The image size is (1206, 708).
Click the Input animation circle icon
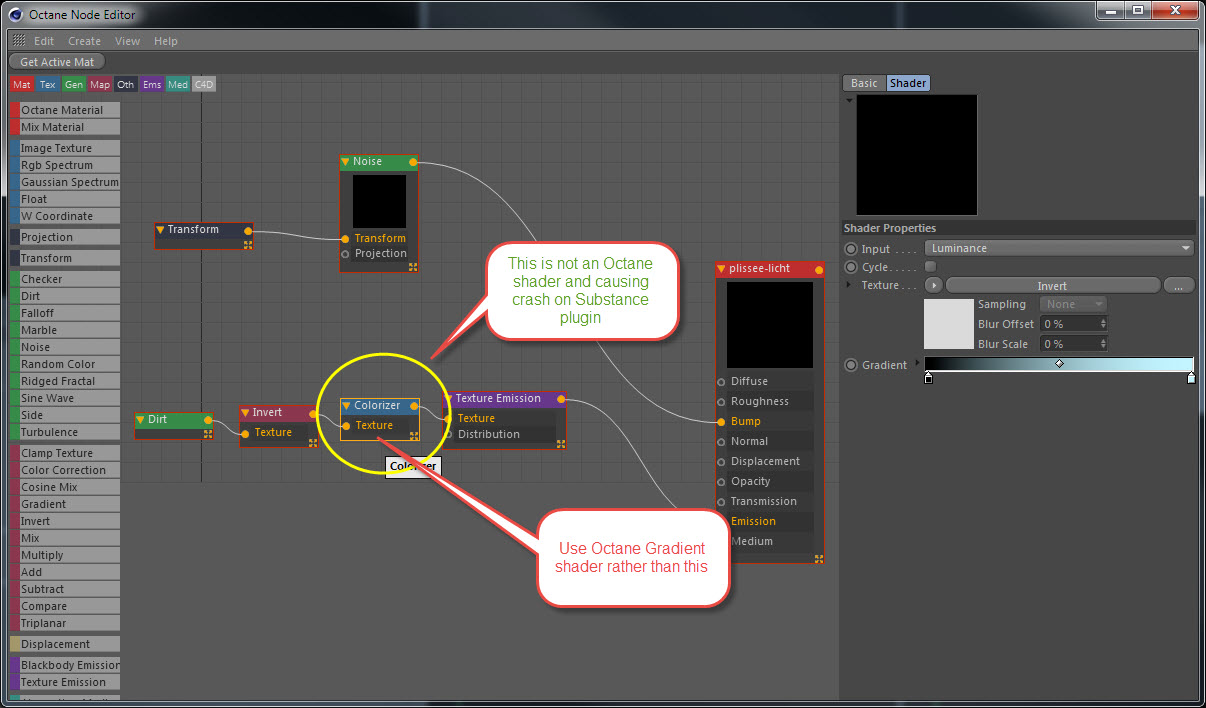(x=852, y=249)
